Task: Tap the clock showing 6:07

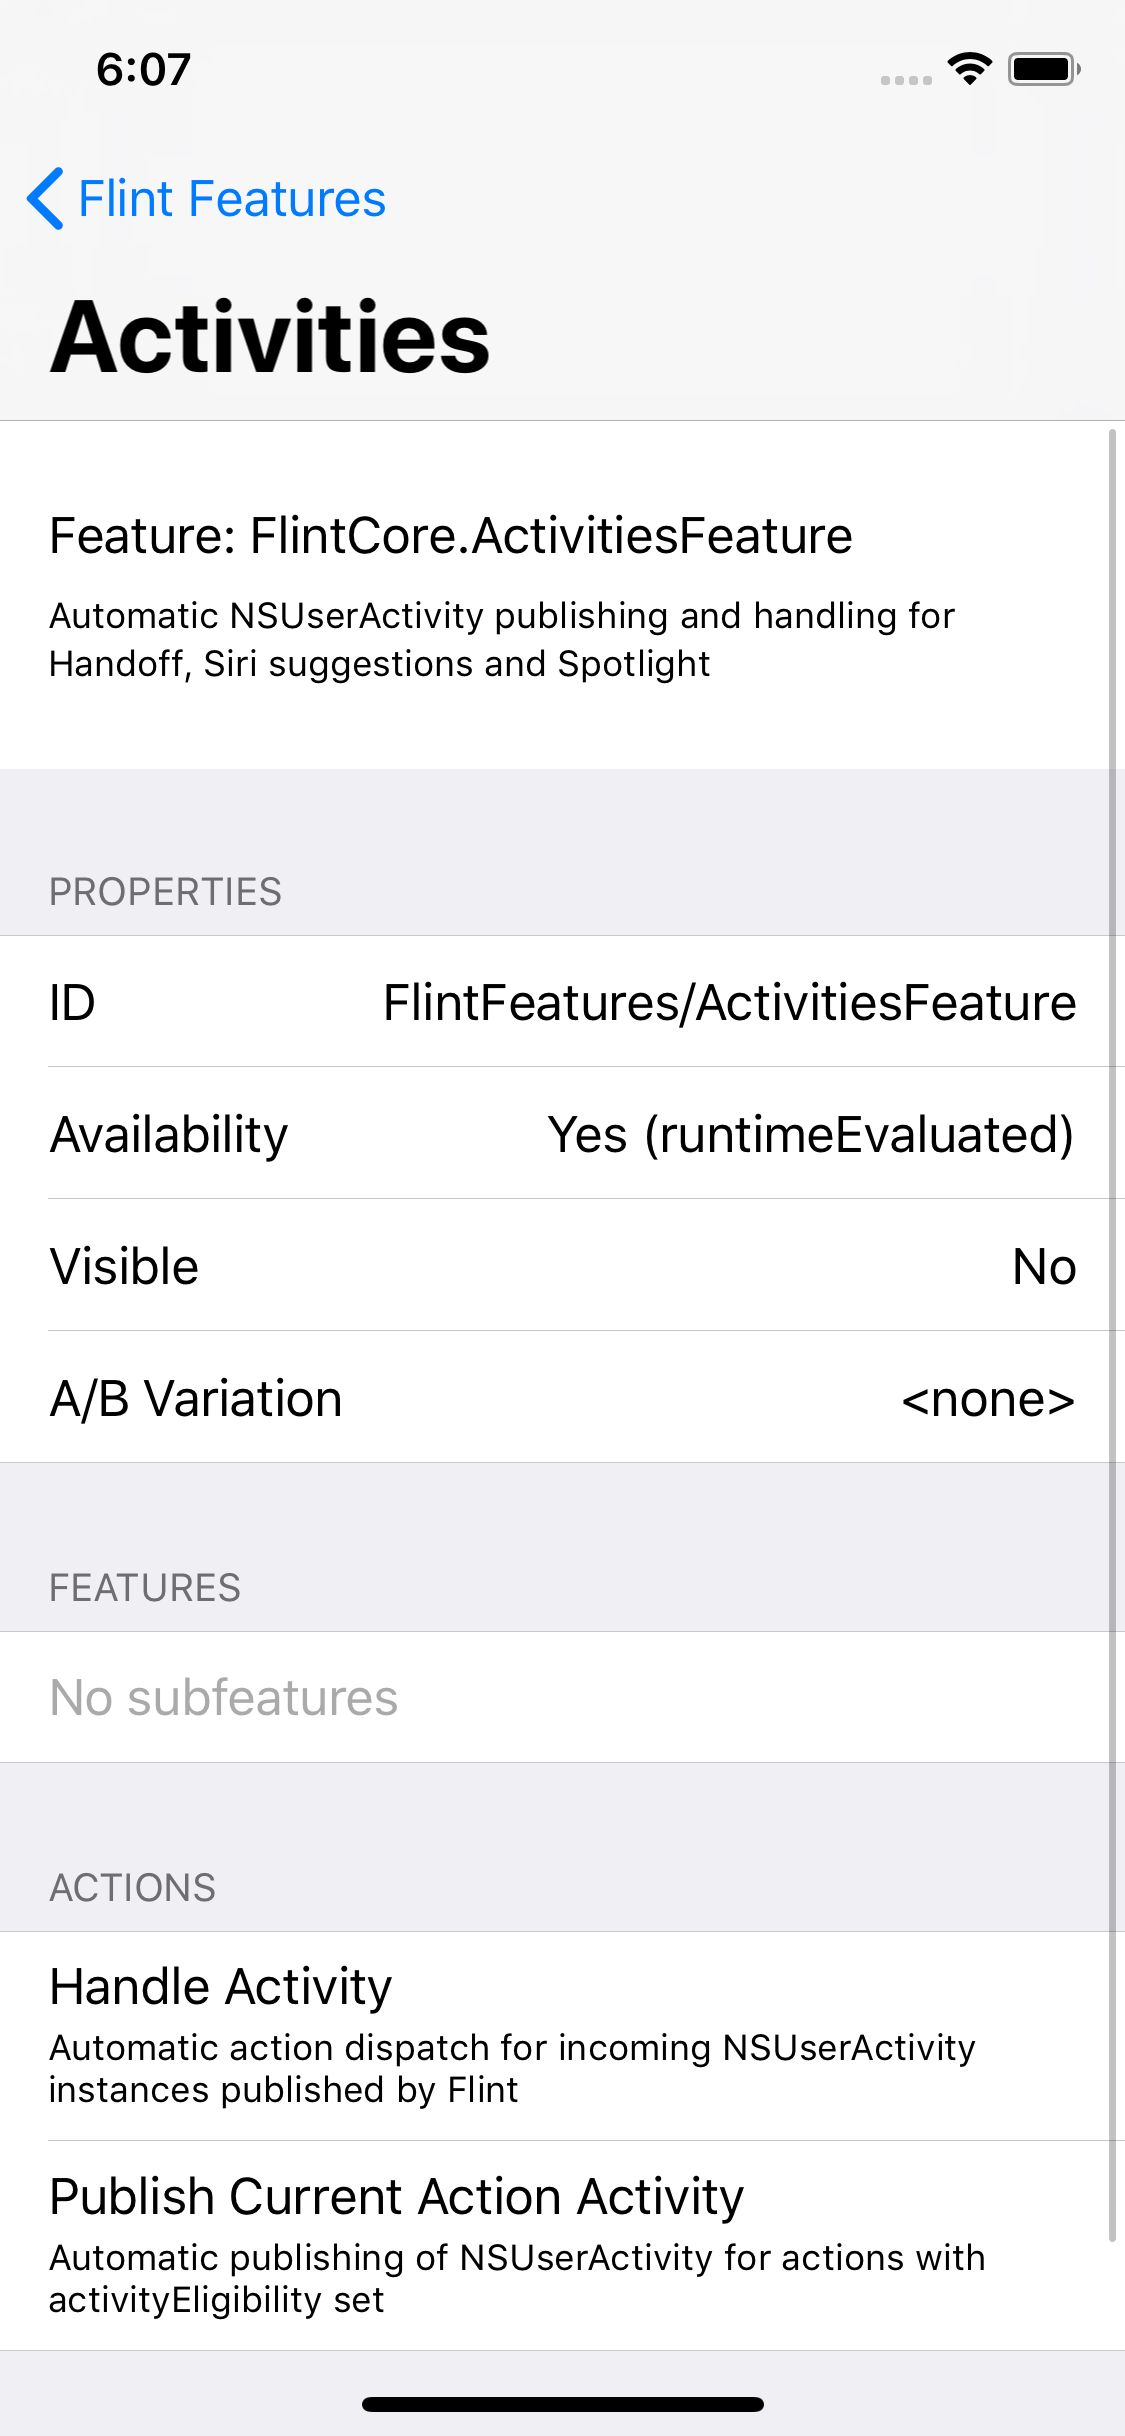Action: click(x=143, y=69)
